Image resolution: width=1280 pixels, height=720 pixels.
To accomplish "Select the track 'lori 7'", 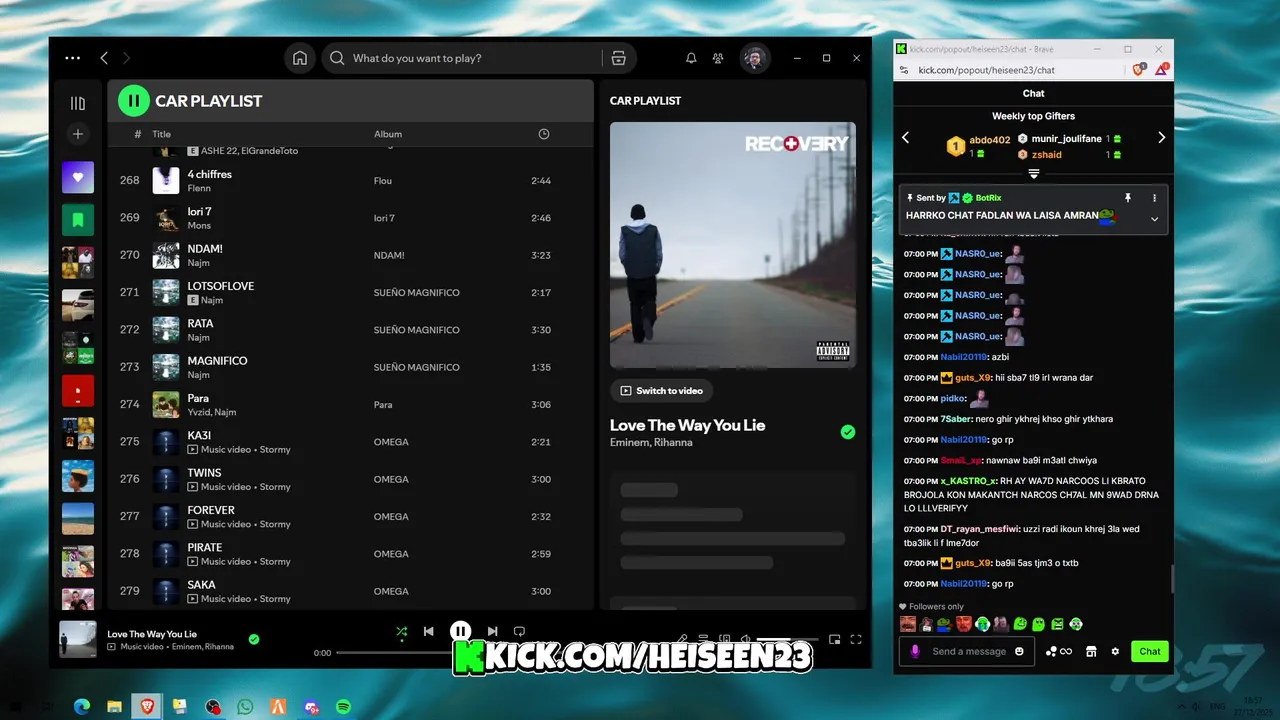I will click(199, 212).
